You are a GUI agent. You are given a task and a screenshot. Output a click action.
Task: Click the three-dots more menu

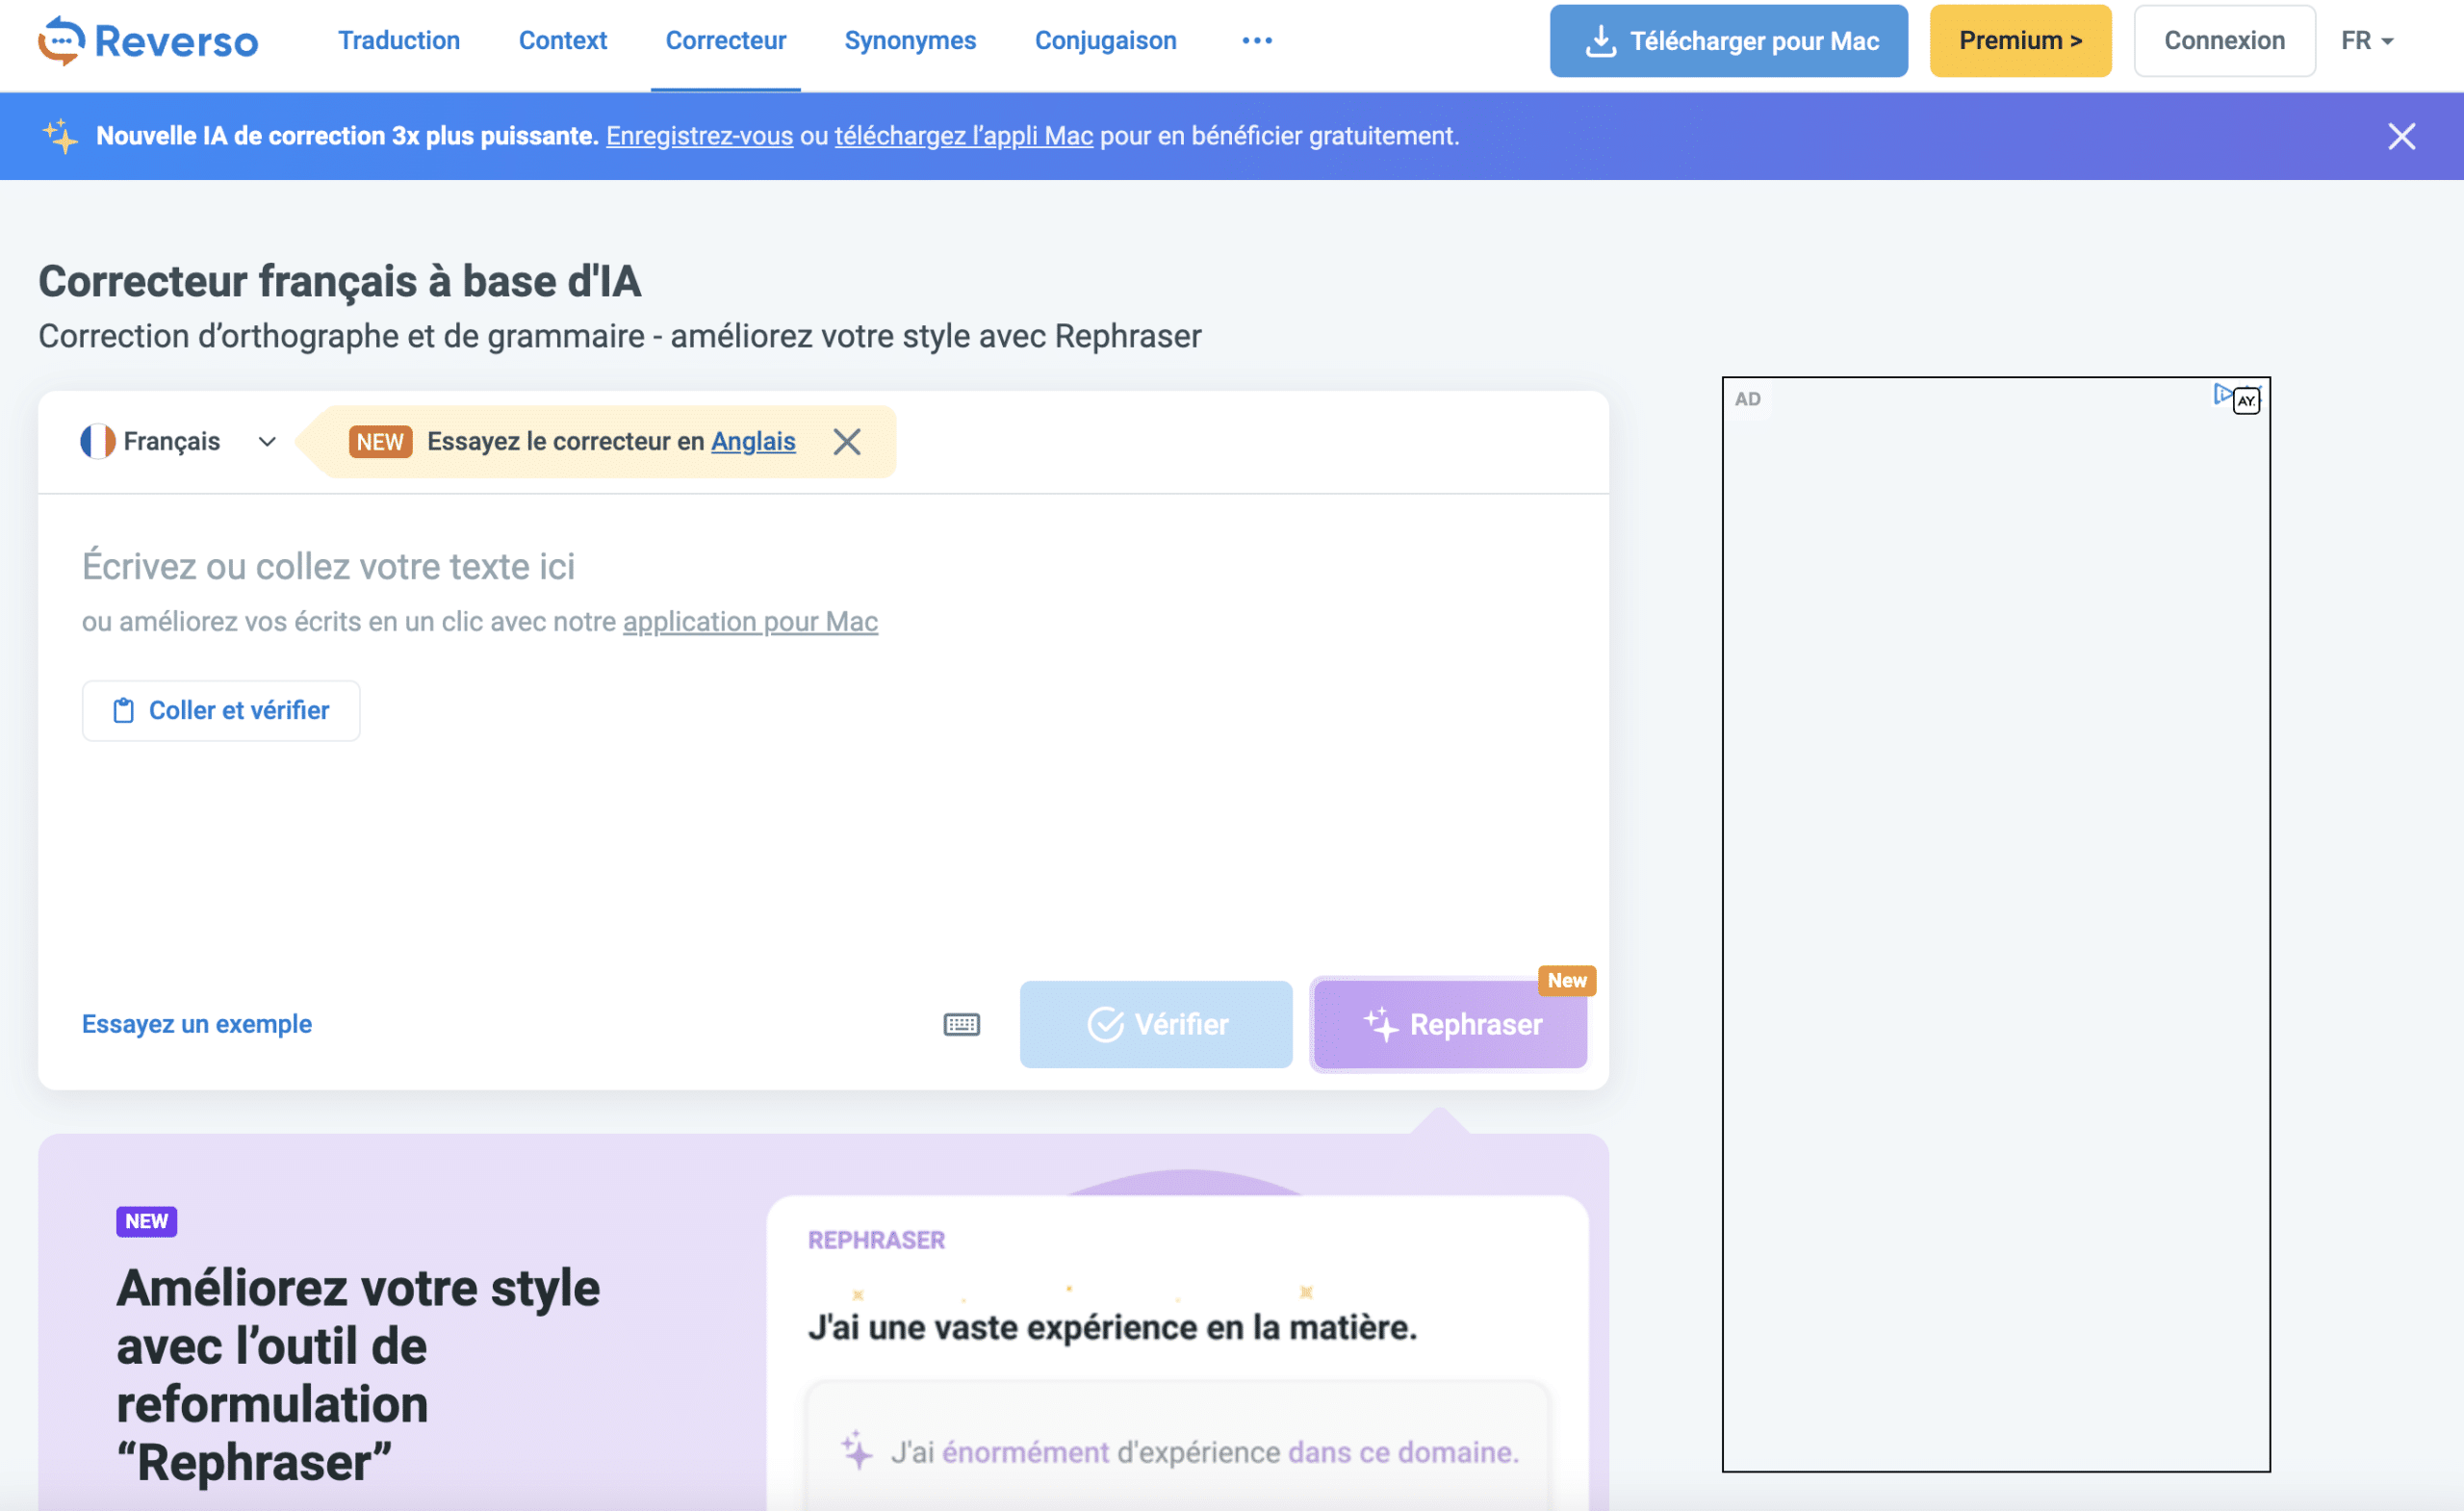pos(1256,41)
